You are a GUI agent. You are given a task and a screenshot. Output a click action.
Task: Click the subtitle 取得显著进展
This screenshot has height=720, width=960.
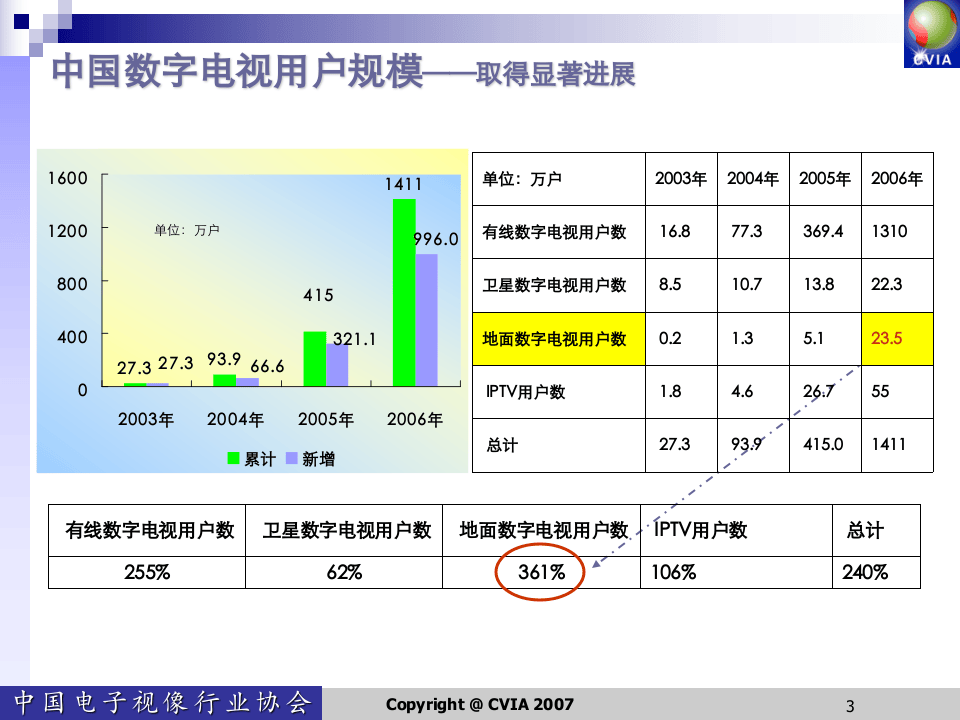coord(555,75)
